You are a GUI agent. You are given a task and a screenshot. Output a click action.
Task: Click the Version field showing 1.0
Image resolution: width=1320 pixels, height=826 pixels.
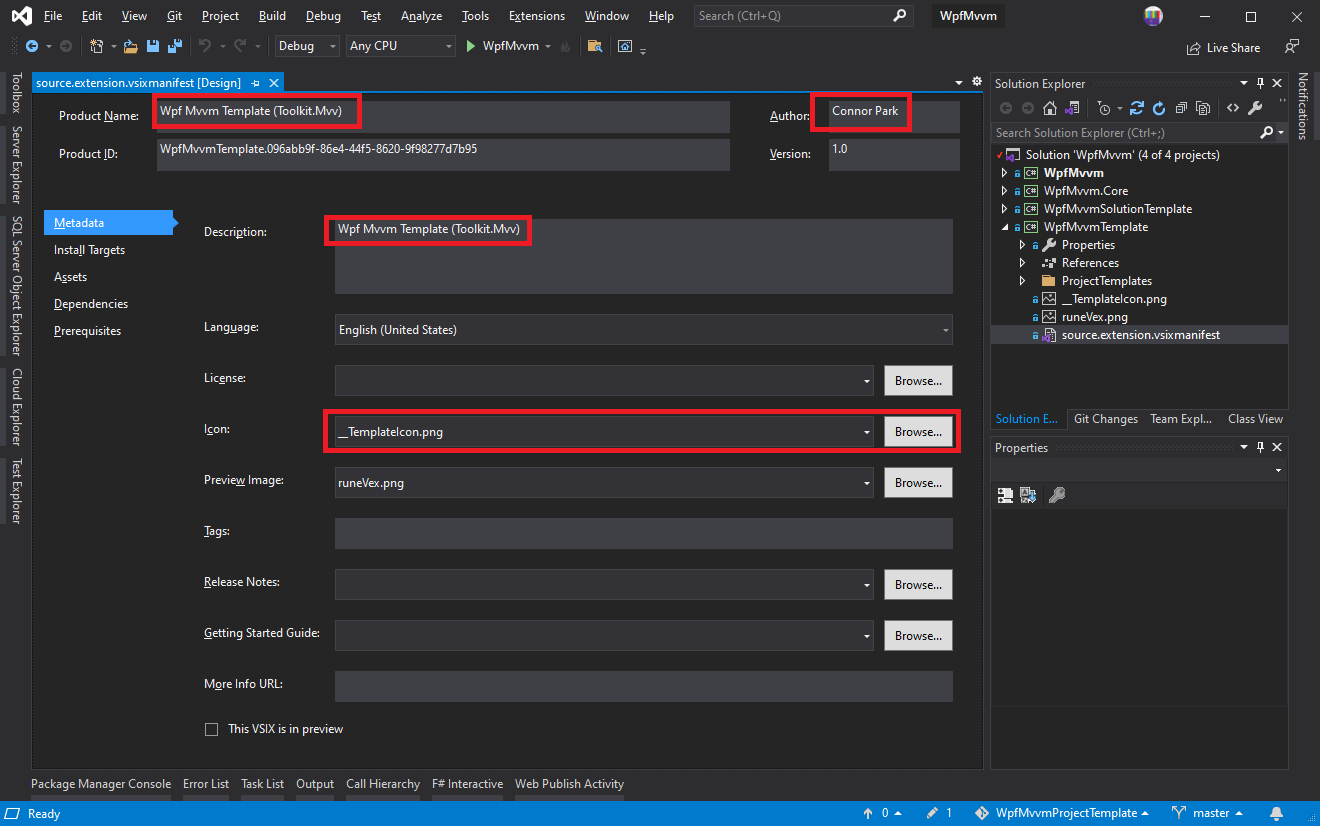click(894, 155)
